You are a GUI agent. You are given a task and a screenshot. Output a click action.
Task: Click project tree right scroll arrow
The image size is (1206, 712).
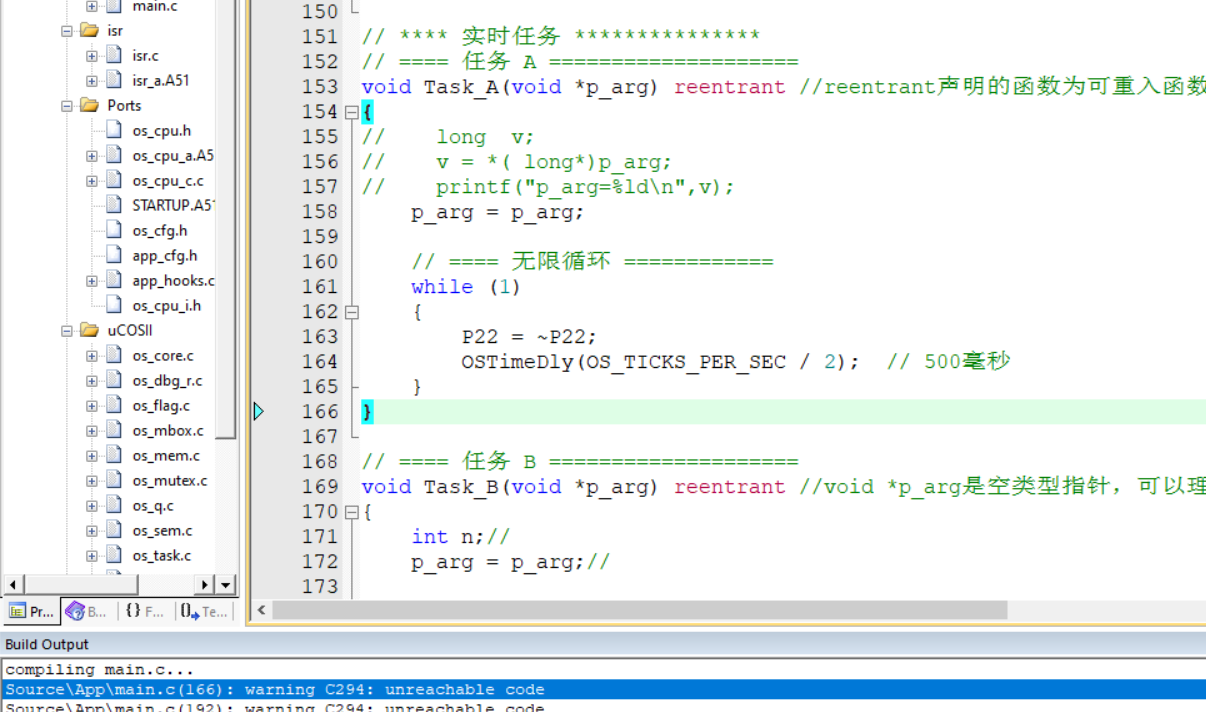[x=205, y=585]
